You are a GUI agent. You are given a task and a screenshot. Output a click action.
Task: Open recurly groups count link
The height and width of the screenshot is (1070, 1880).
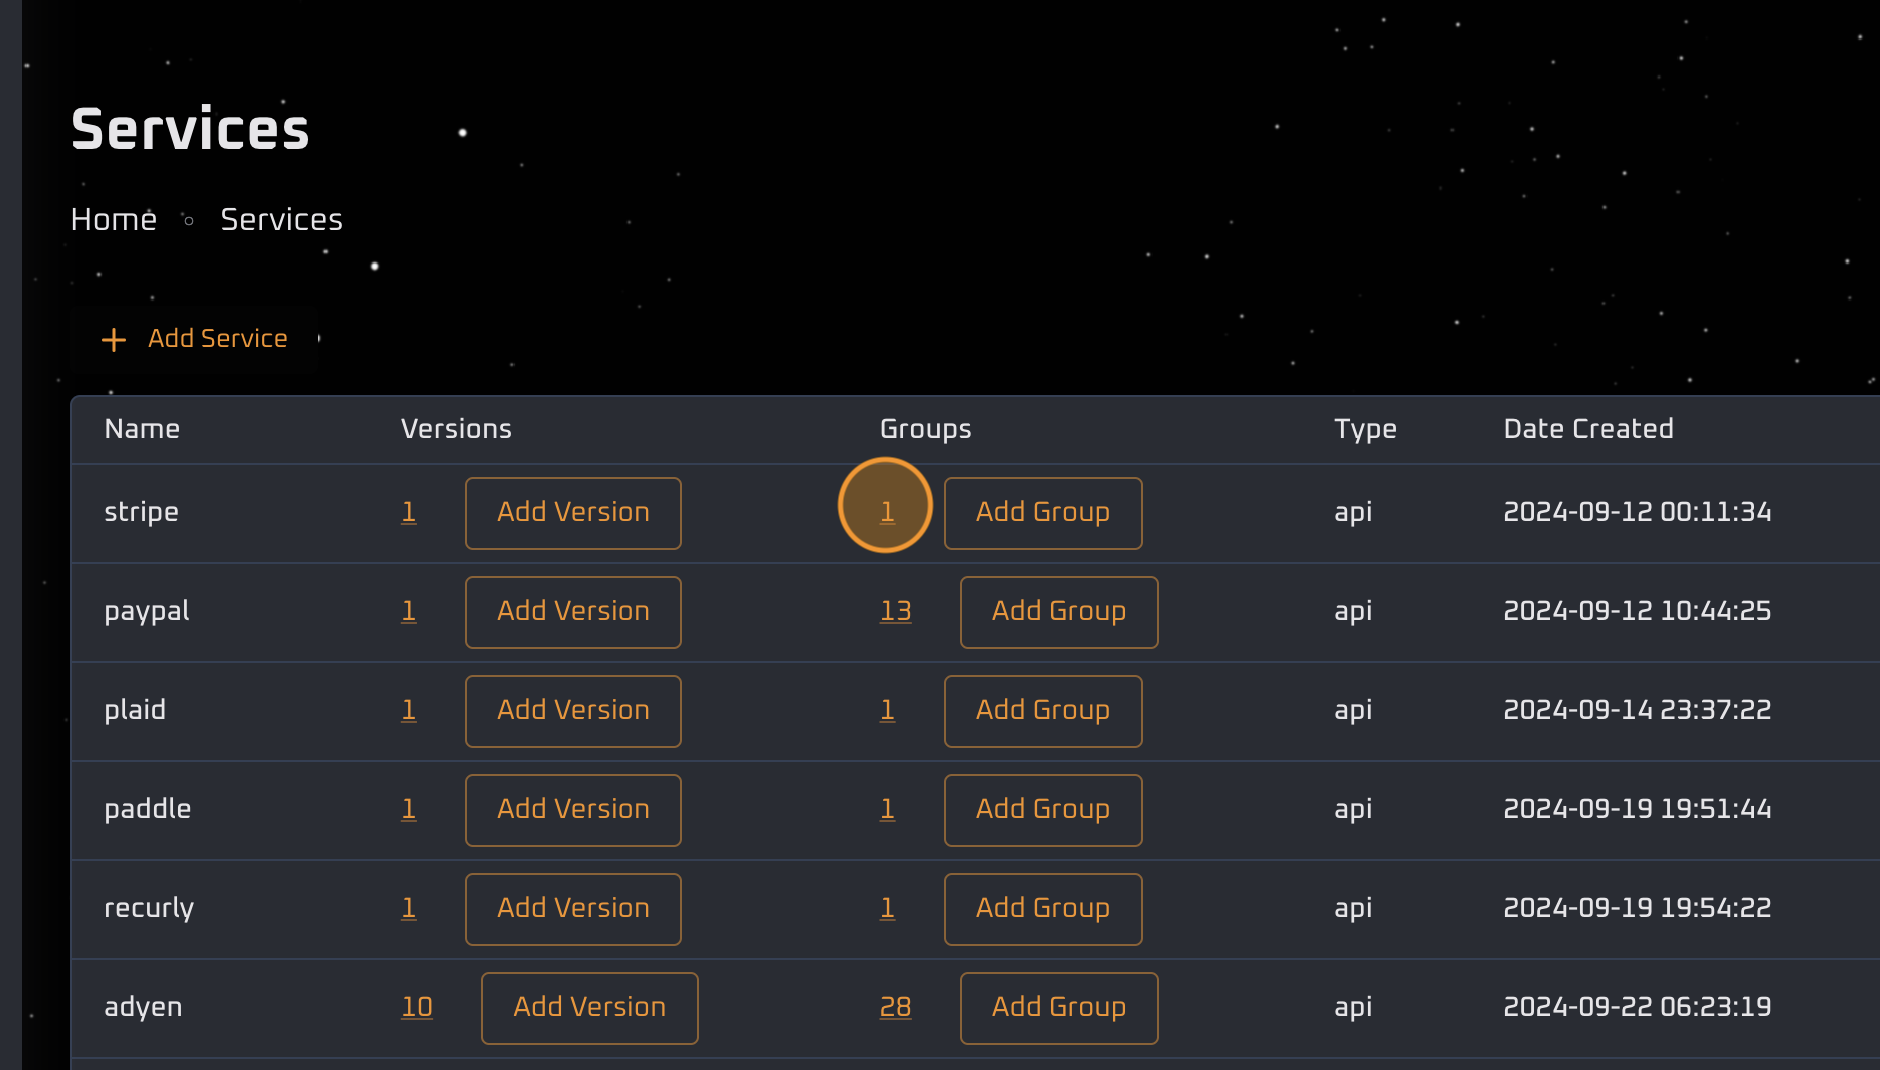[887, 908]
